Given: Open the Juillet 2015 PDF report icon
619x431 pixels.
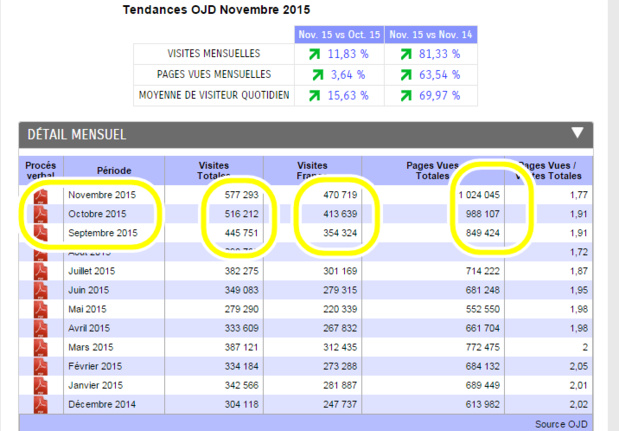Looking at the screenshot, I should [x=41, y=271].
